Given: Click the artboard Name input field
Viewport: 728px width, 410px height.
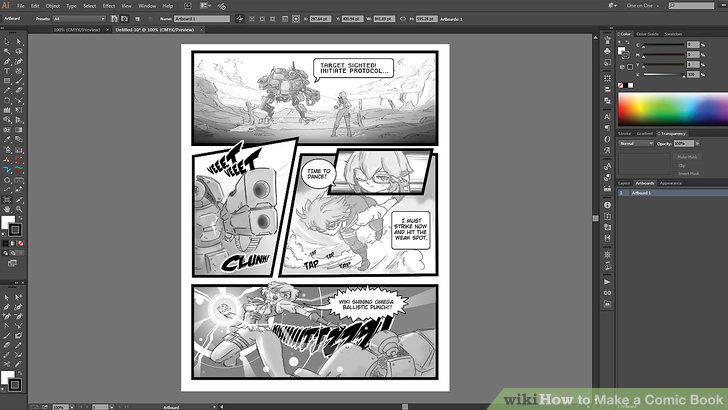Looking at the screenshot, I should pos(202,19).
